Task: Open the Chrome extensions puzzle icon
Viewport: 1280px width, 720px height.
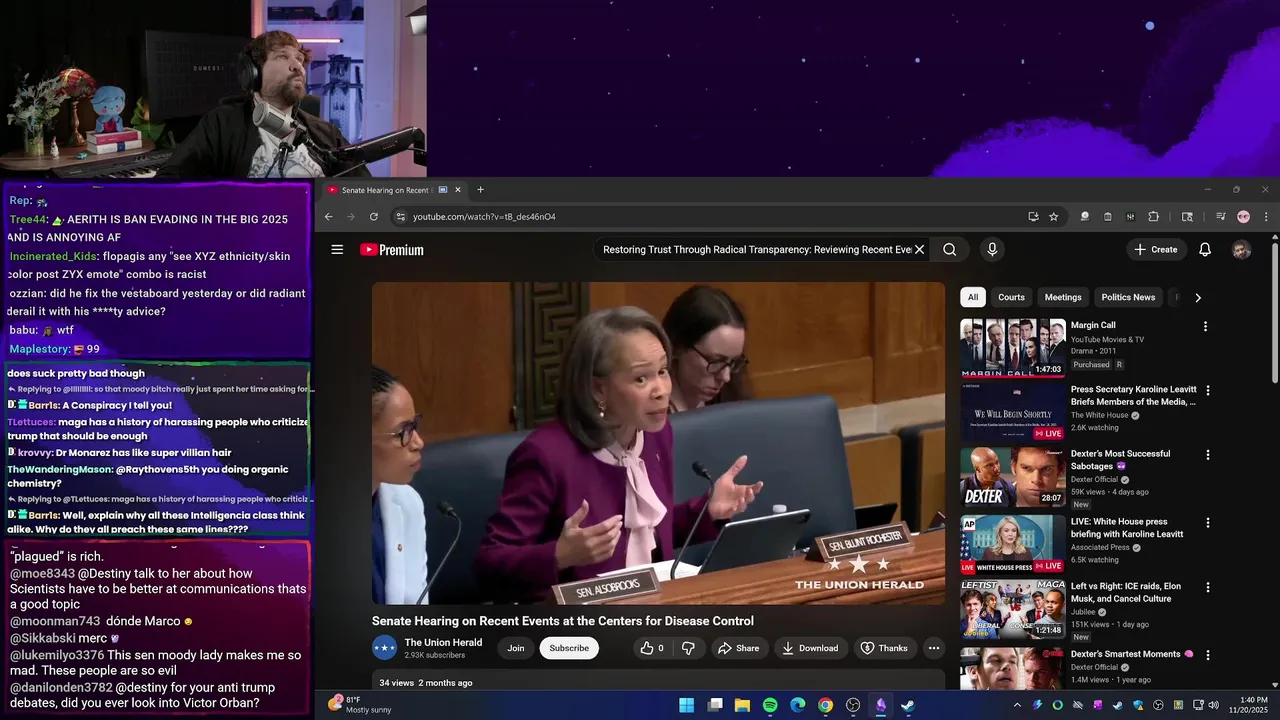Action: click(x=1153, y=217)
